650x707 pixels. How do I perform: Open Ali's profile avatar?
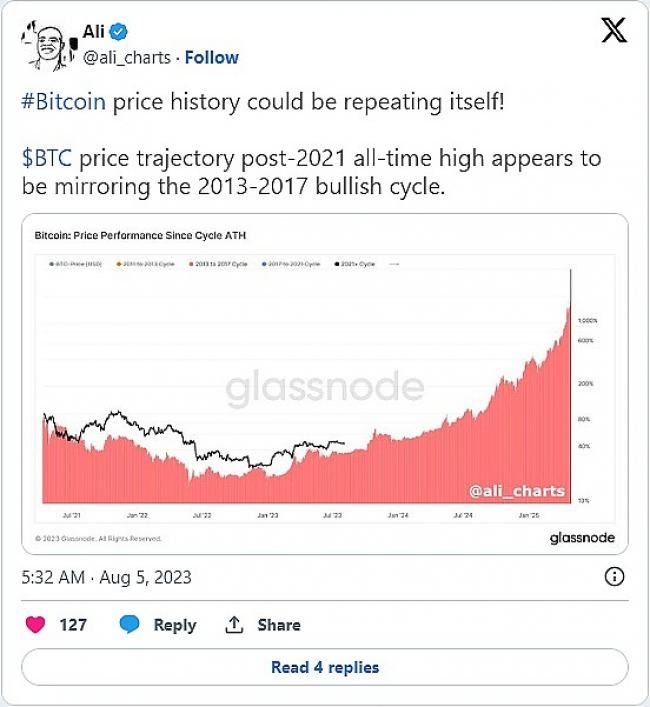pos(49,45)
